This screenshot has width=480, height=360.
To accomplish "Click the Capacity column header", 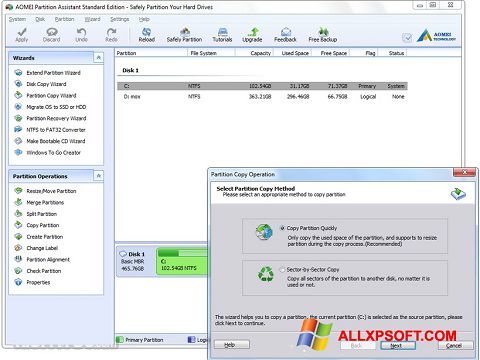I will pyautogui.click(x=254, y=53).
